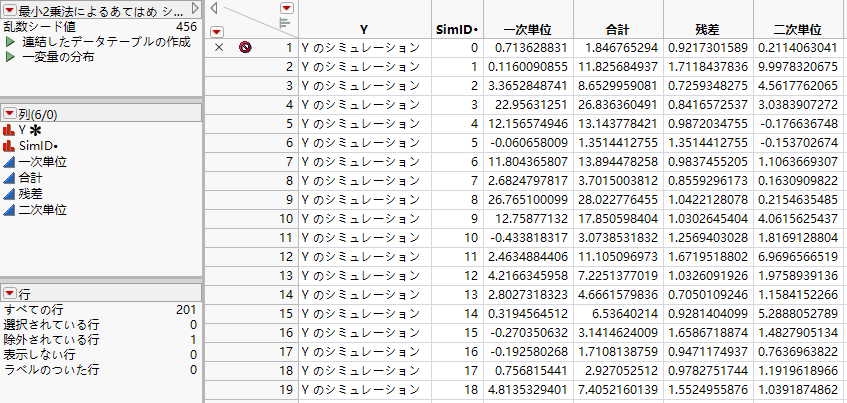Click continuous icon beside 一次単位 in column list

(x=9, y=162)
